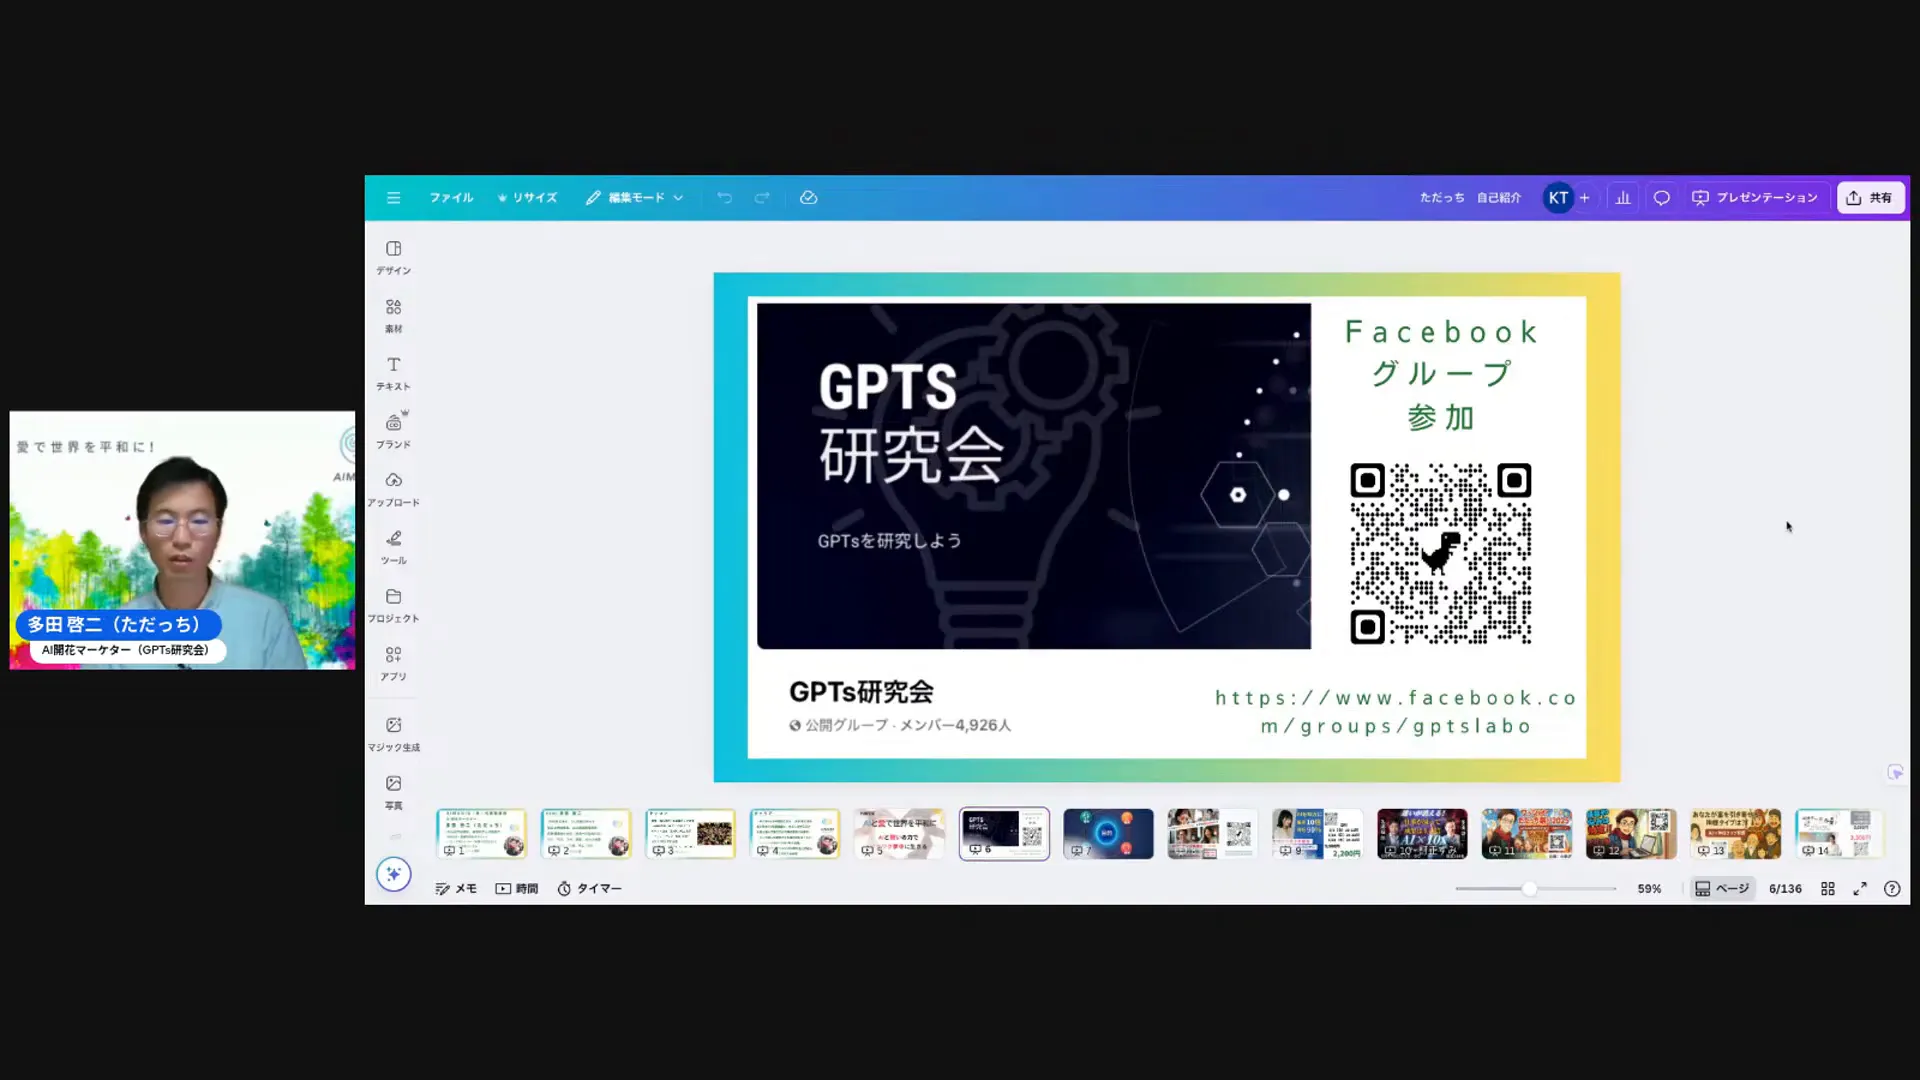
Task: Click the magic assistant sparkle button
Action: coord(393,874)
